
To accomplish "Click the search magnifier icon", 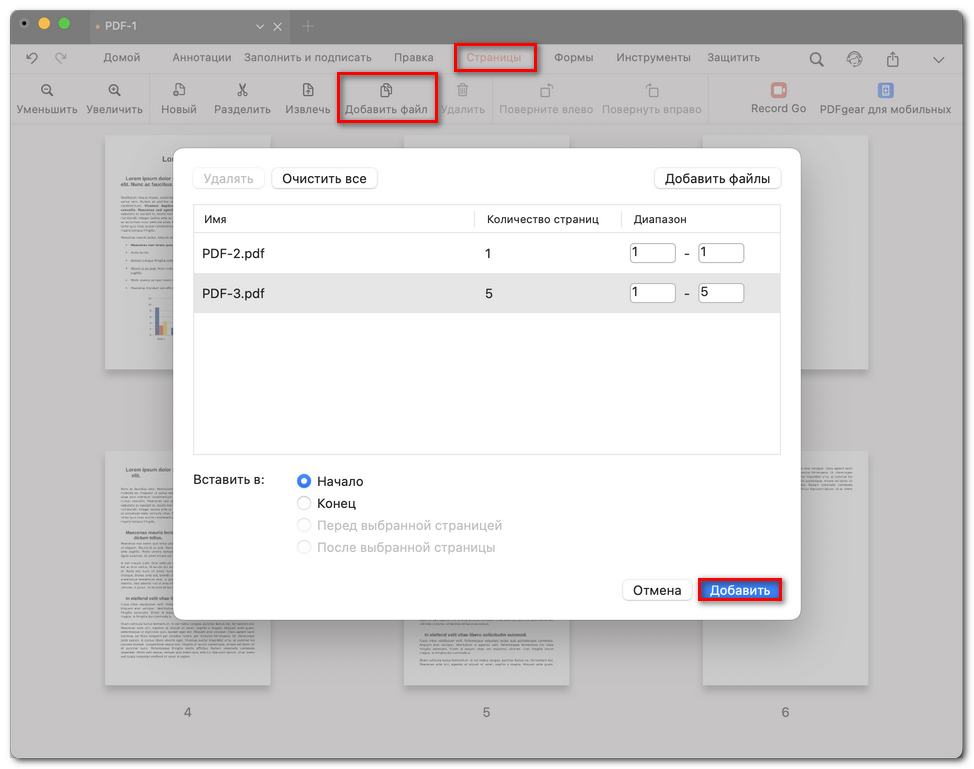I will (x=817, y=60).
